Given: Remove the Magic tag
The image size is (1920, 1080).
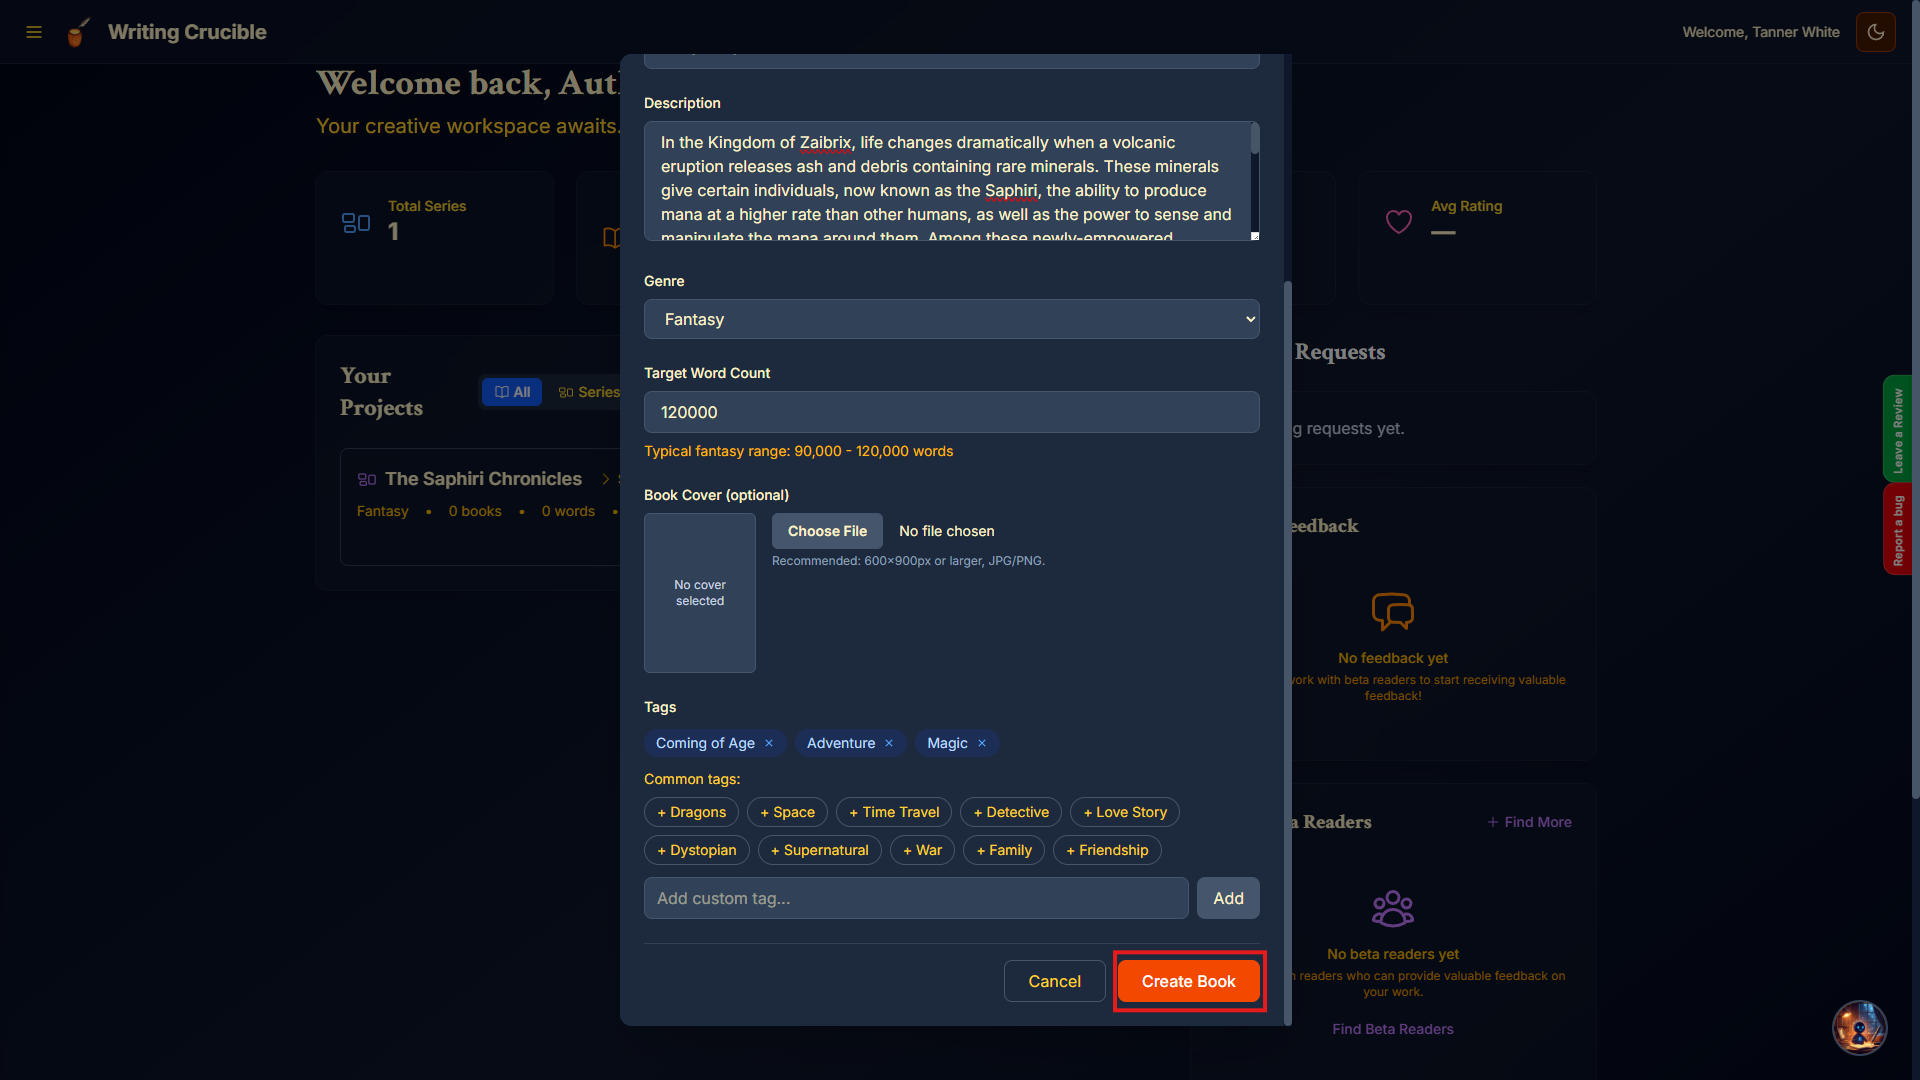Looking at the screenshot, I should click(981, 743).
